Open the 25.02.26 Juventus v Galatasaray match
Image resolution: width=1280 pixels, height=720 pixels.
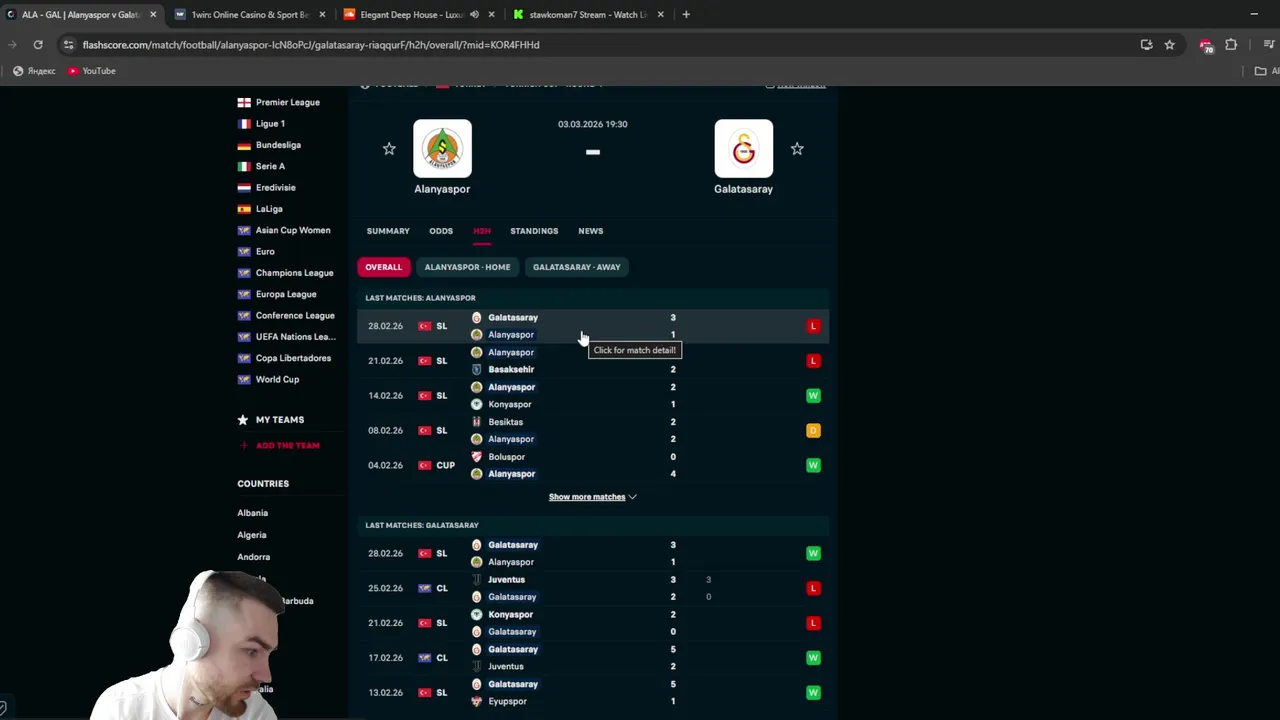coord(593,588)
